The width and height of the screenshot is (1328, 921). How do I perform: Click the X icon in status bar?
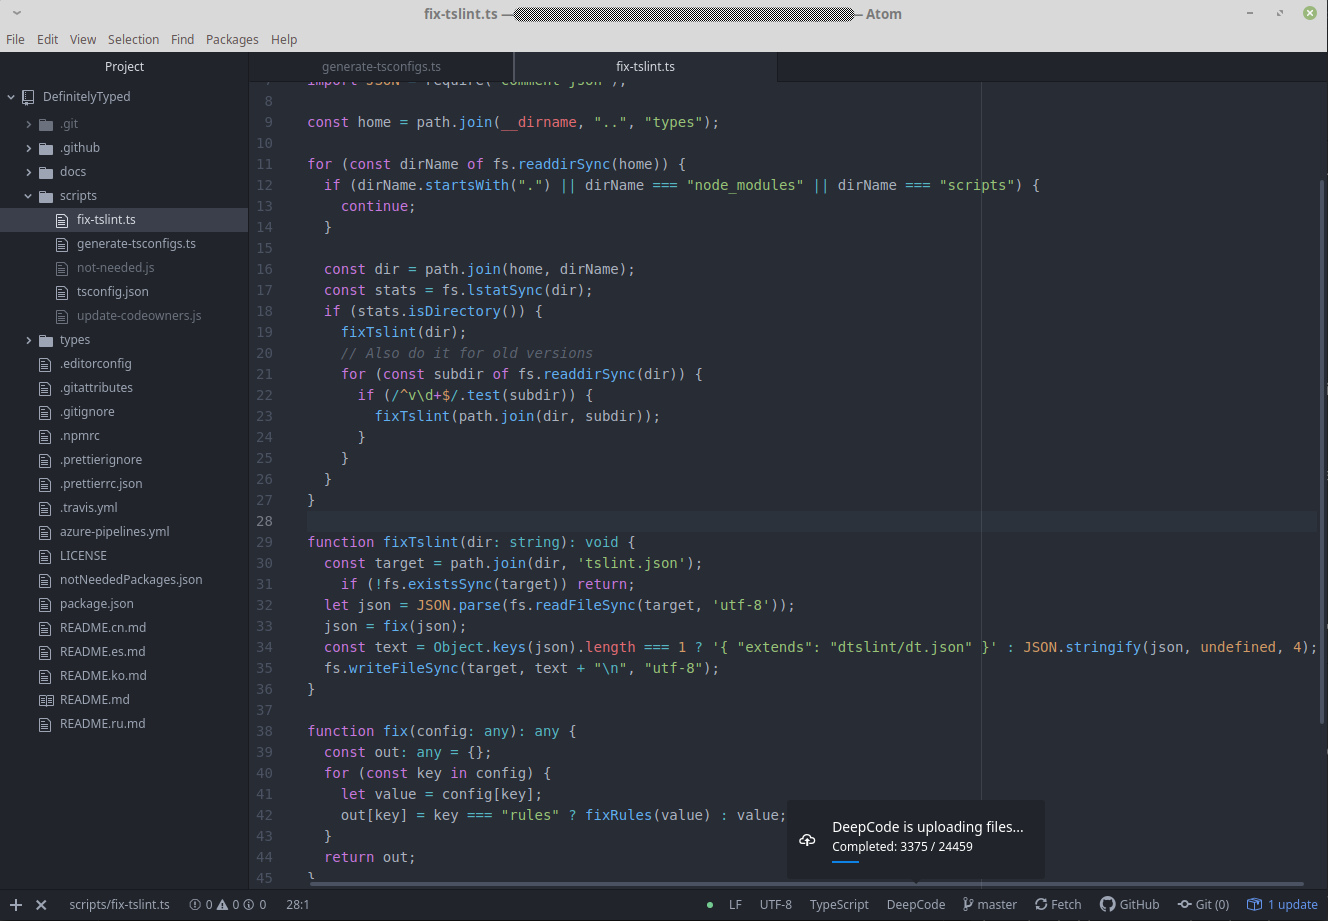(x=41, y=904)
